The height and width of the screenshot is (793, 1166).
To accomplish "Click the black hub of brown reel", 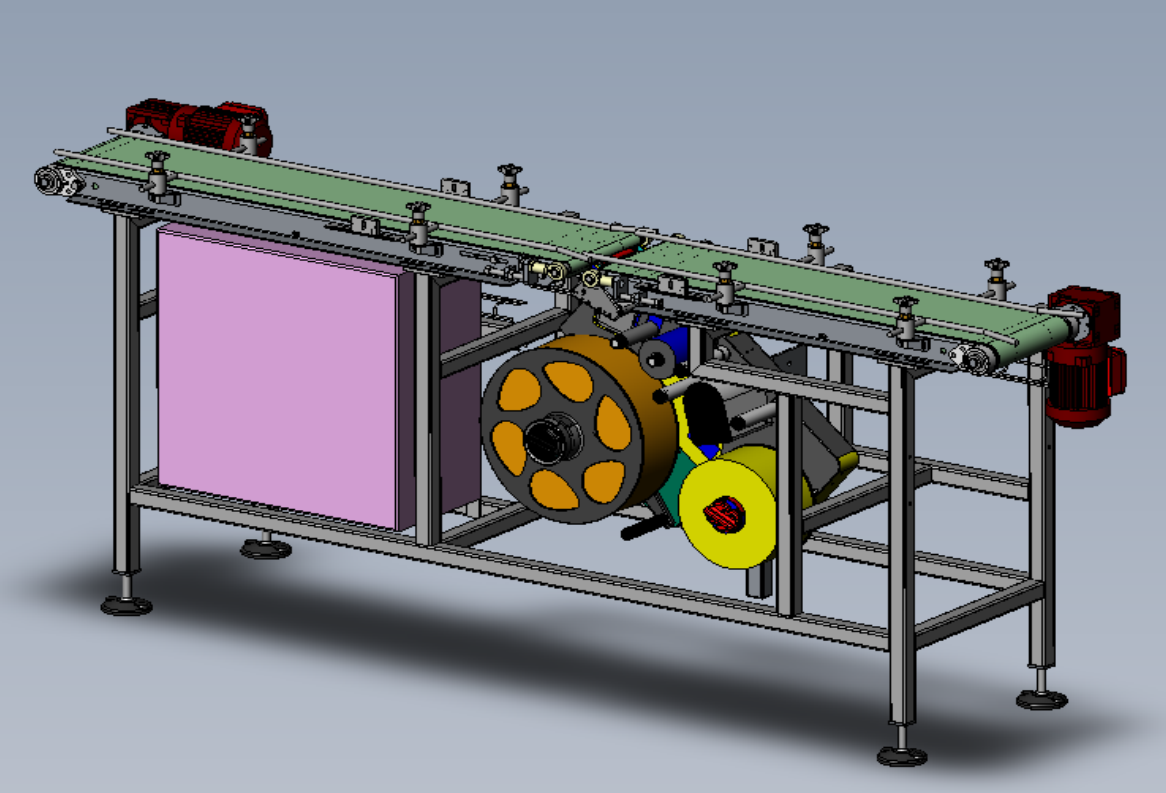I will pos(549,437).
